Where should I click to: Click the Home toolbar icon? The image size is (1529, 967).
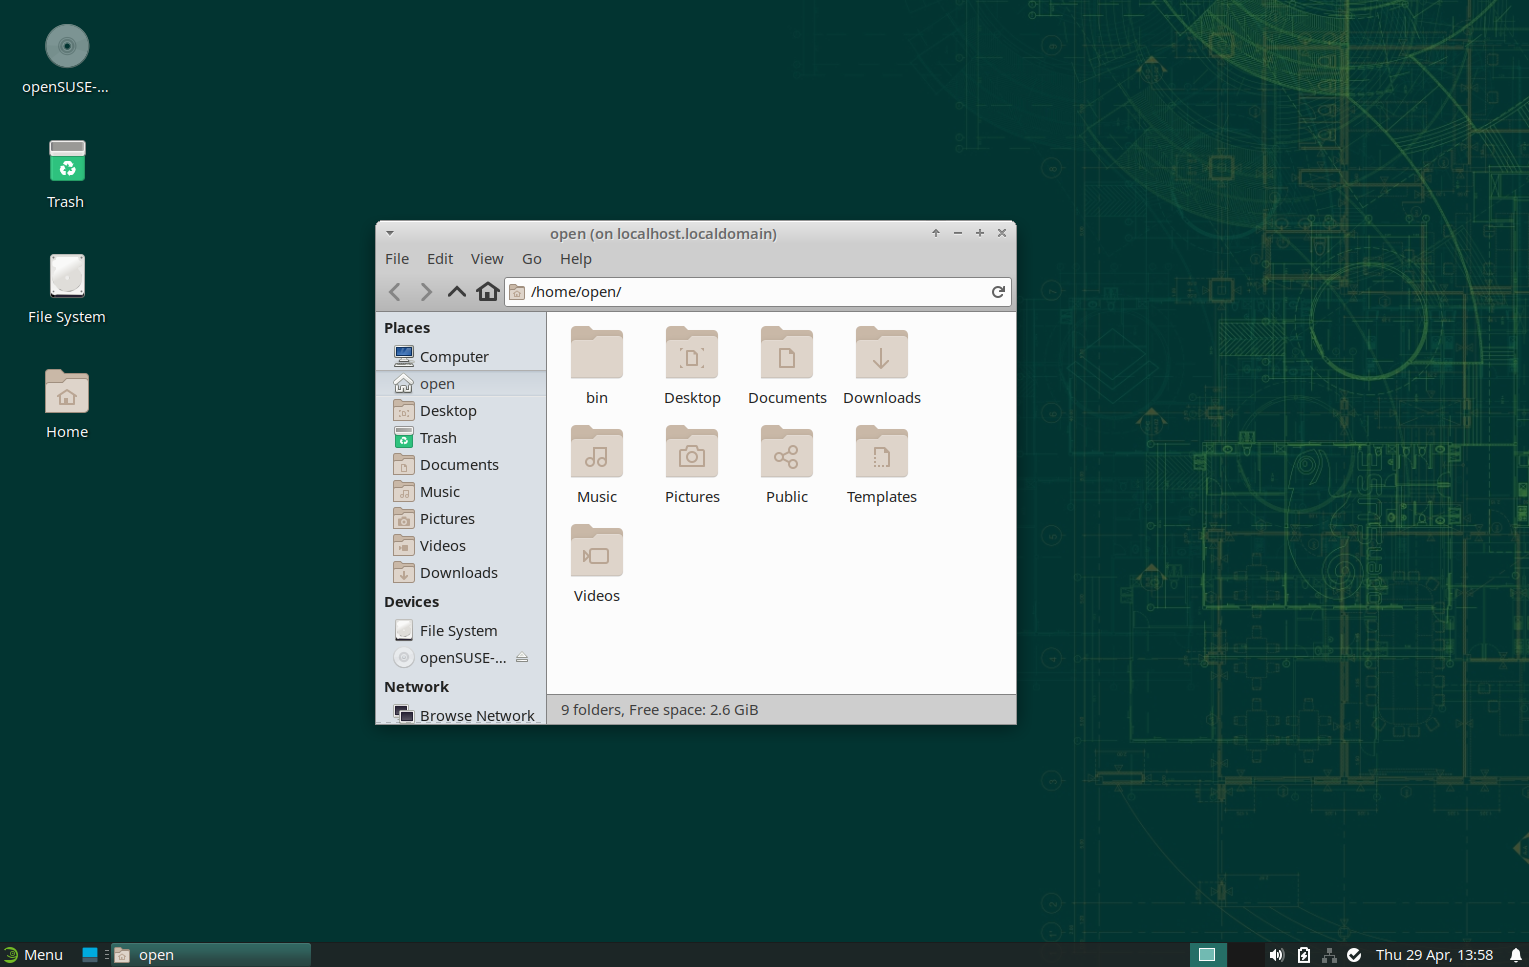[488, 292]
